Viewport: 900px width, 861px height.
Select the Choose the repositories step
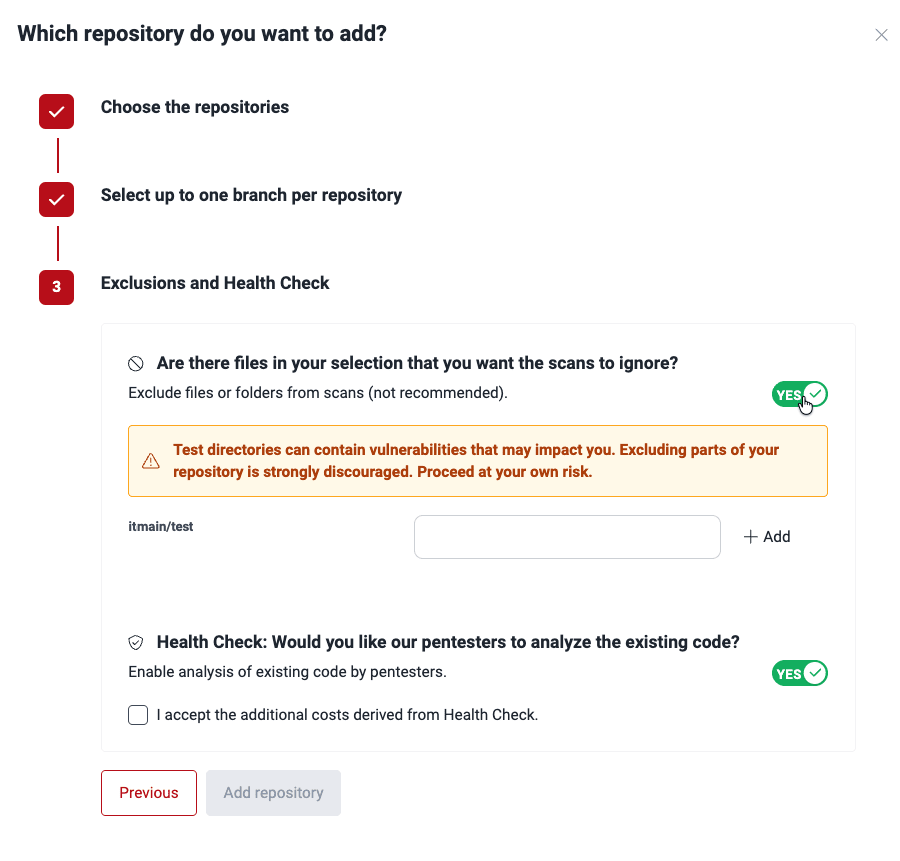194,107
